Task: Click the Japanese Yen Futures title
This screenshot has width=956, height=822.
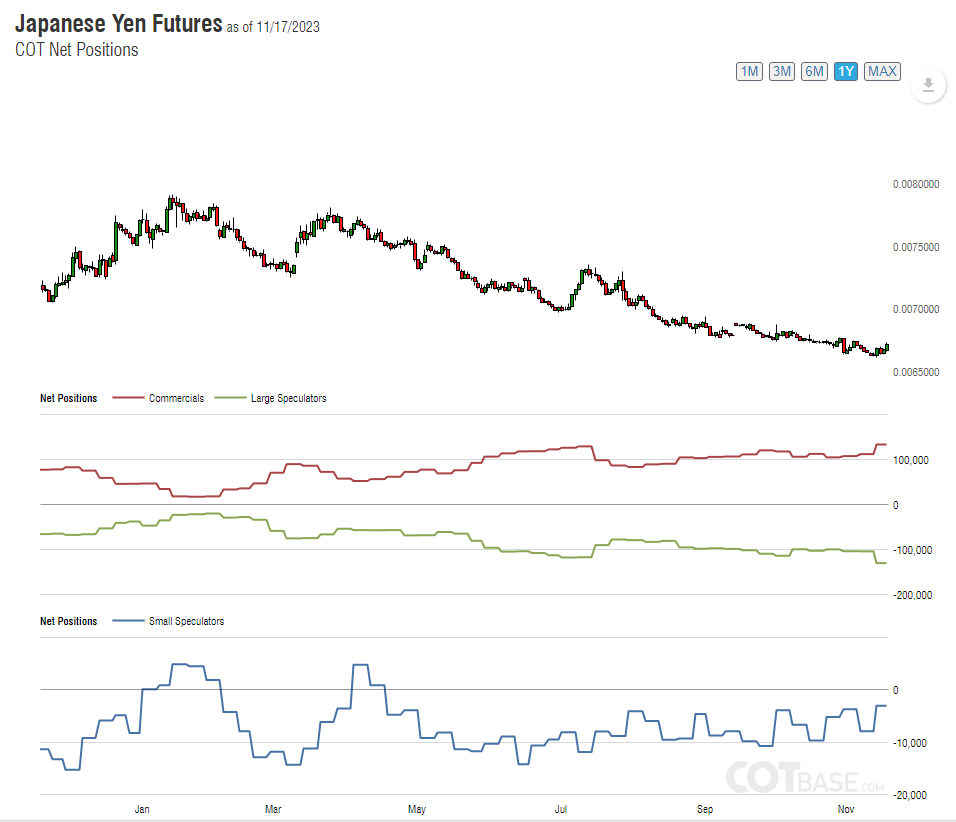Action: pyautogui.click(x=118, y=23)
